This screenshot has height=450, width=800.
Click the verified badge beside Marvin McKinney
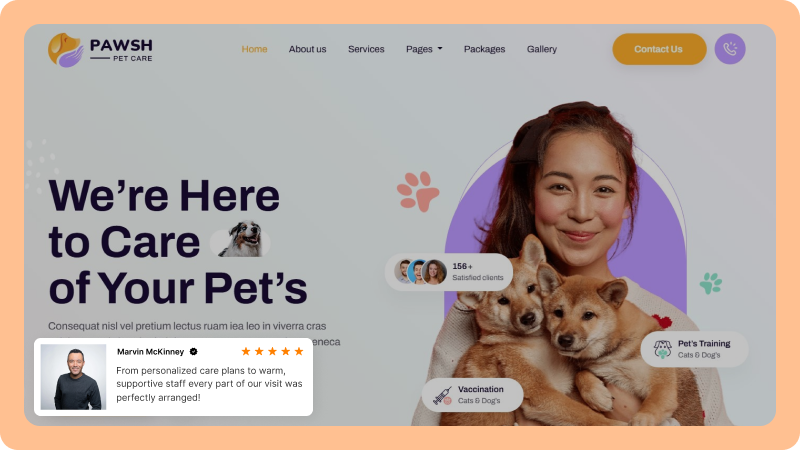coord(193,352)
